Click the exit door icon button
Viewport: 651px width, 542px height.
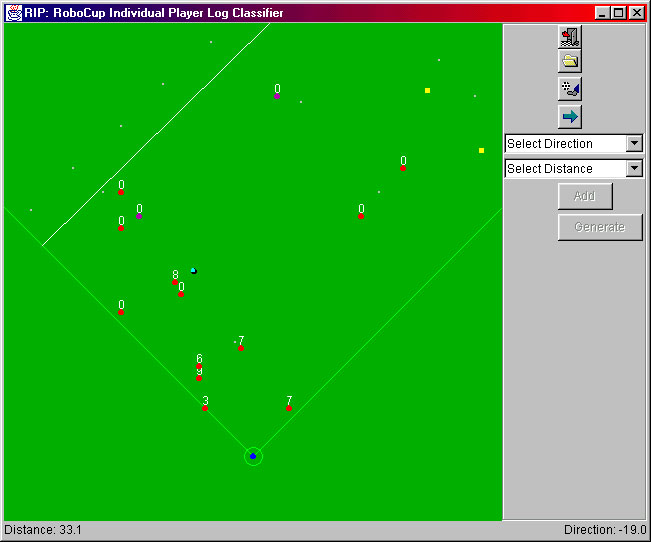click(570, 37)
